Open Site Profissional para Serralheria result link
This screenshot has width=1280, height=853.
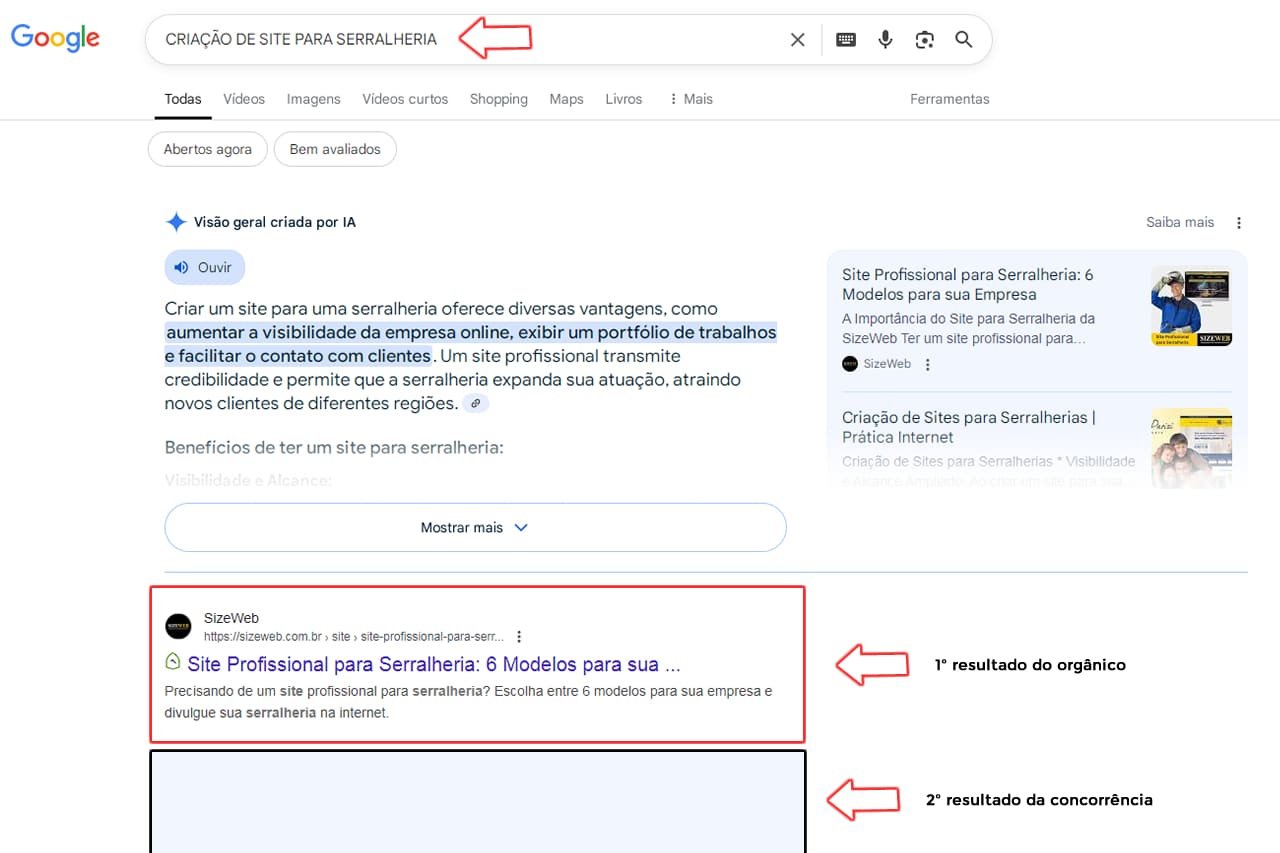(x=433, y=664)
